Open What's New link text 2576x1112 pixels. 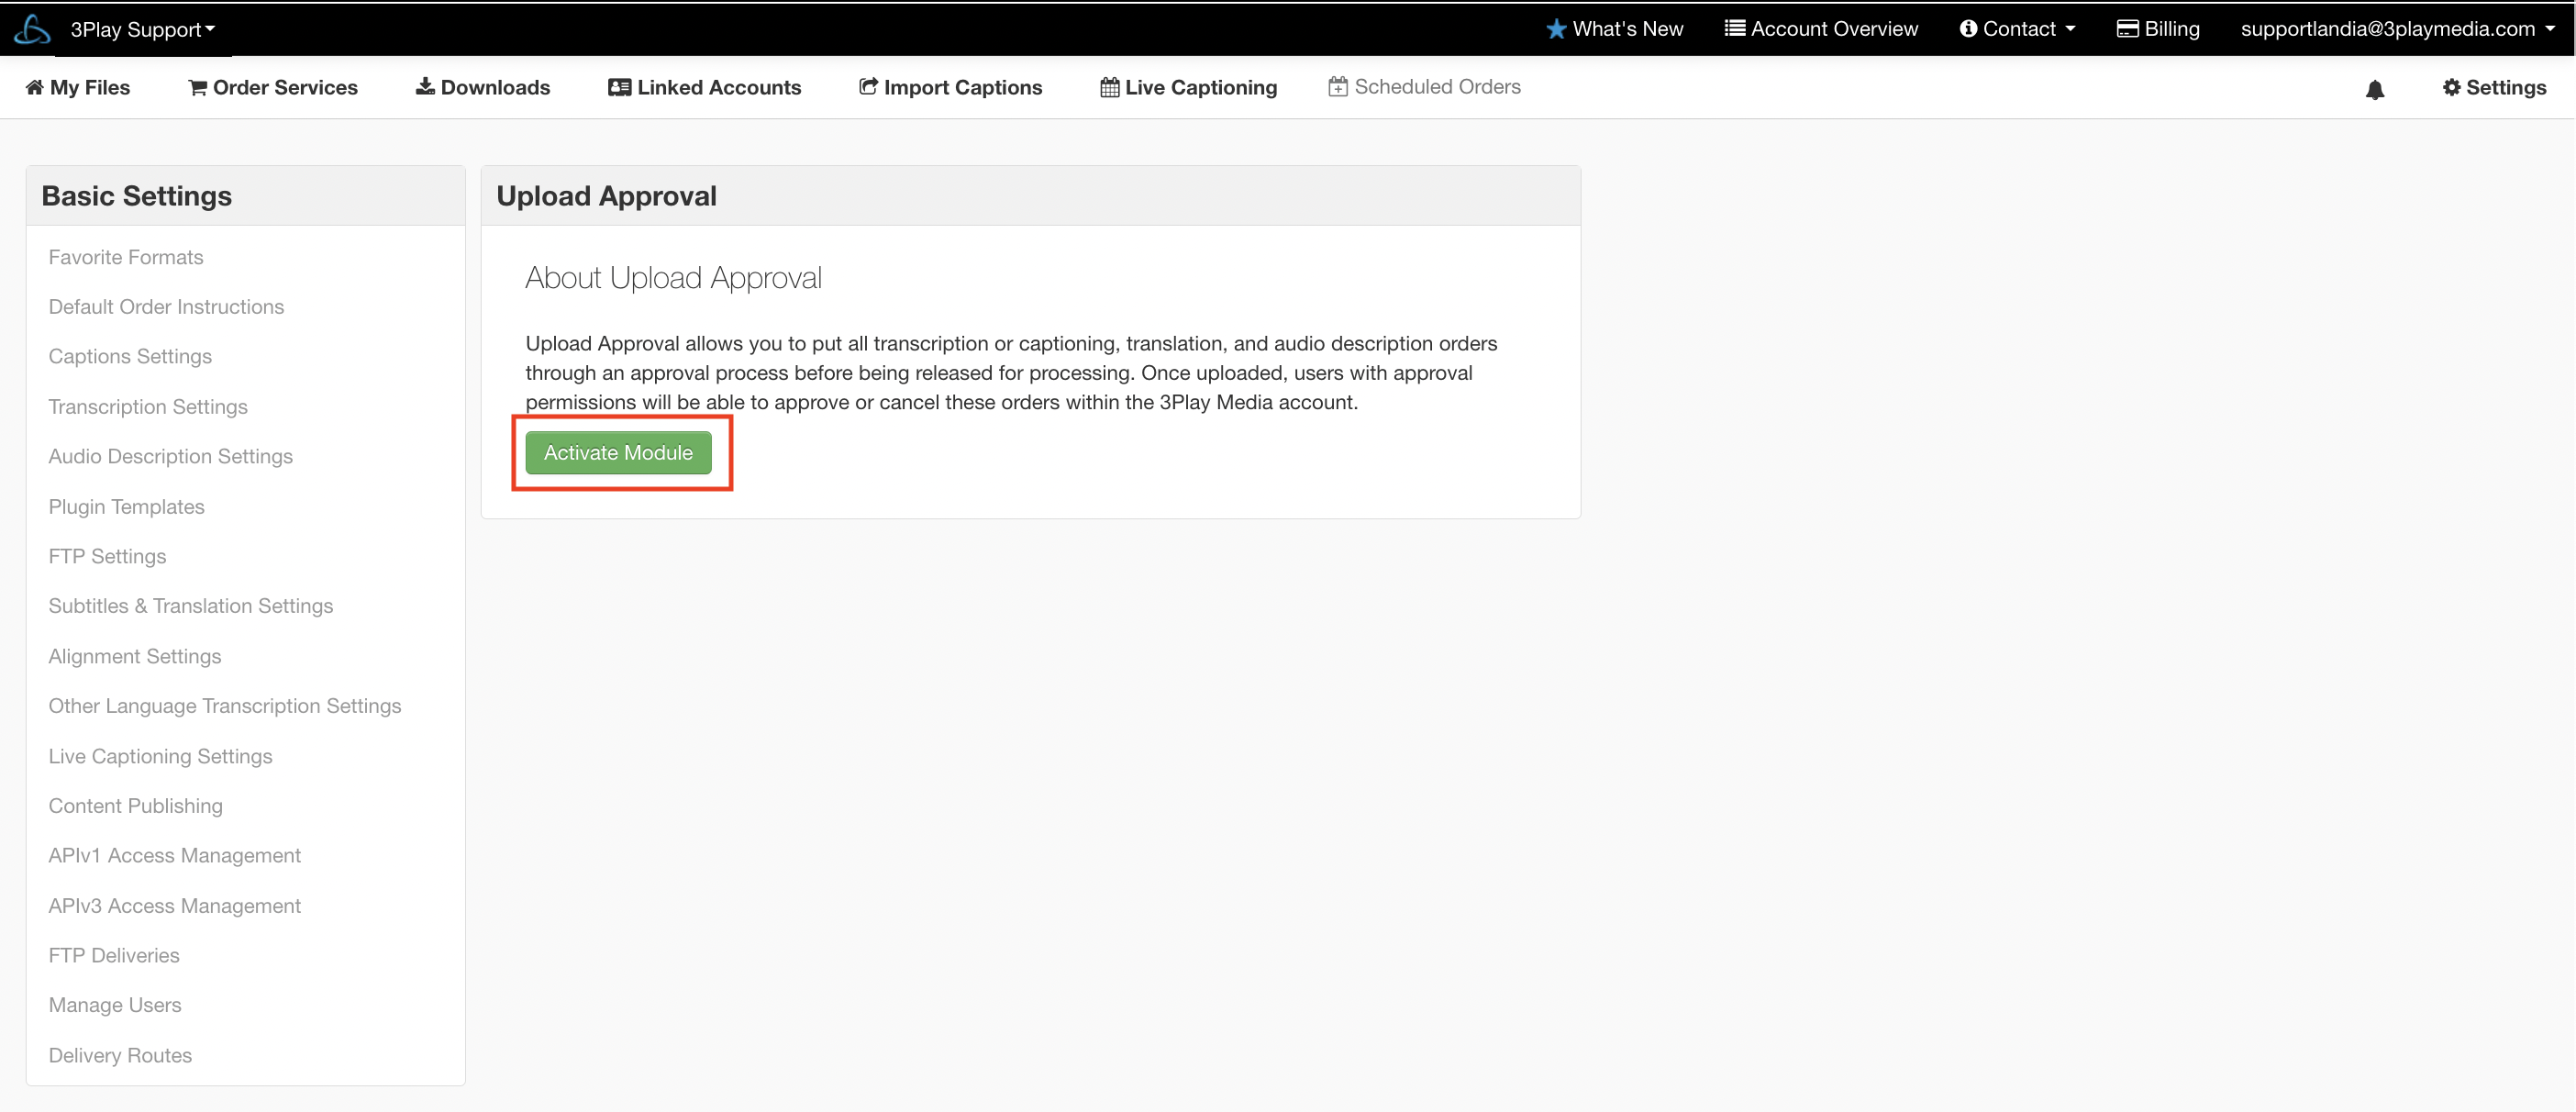pyautogui.click(x=1628, y=28)
